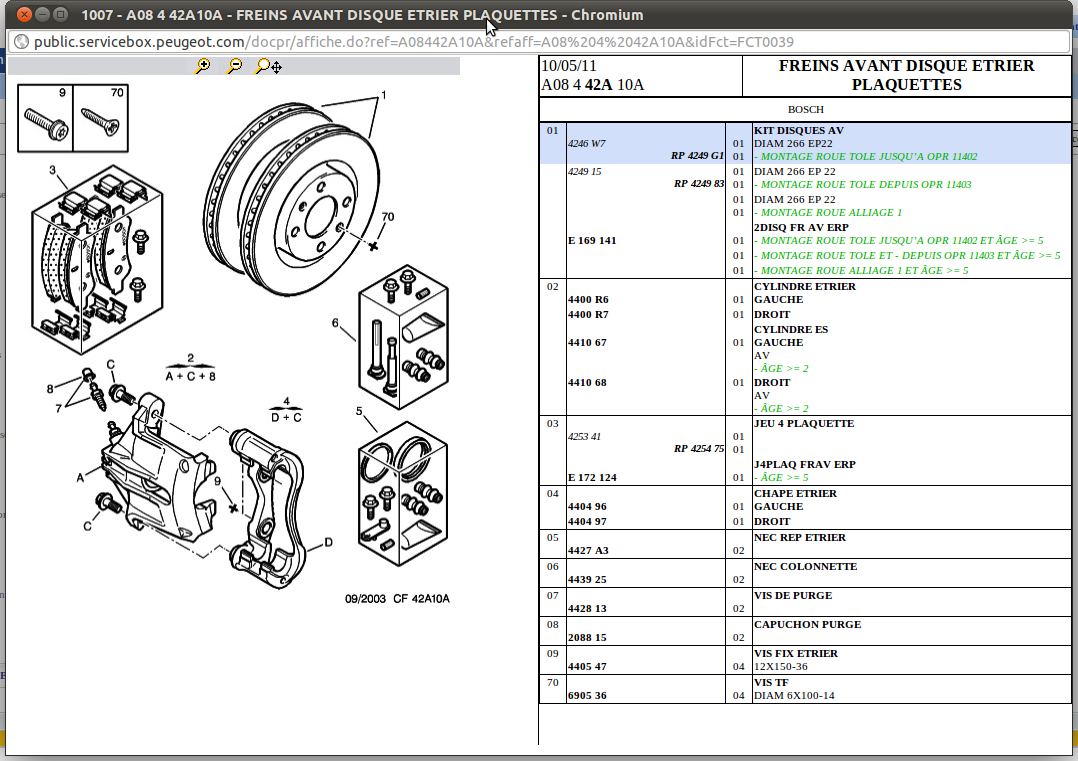Select part number 2088 15
This screenshot has width=1078, height=761.
tap(587, 637)
